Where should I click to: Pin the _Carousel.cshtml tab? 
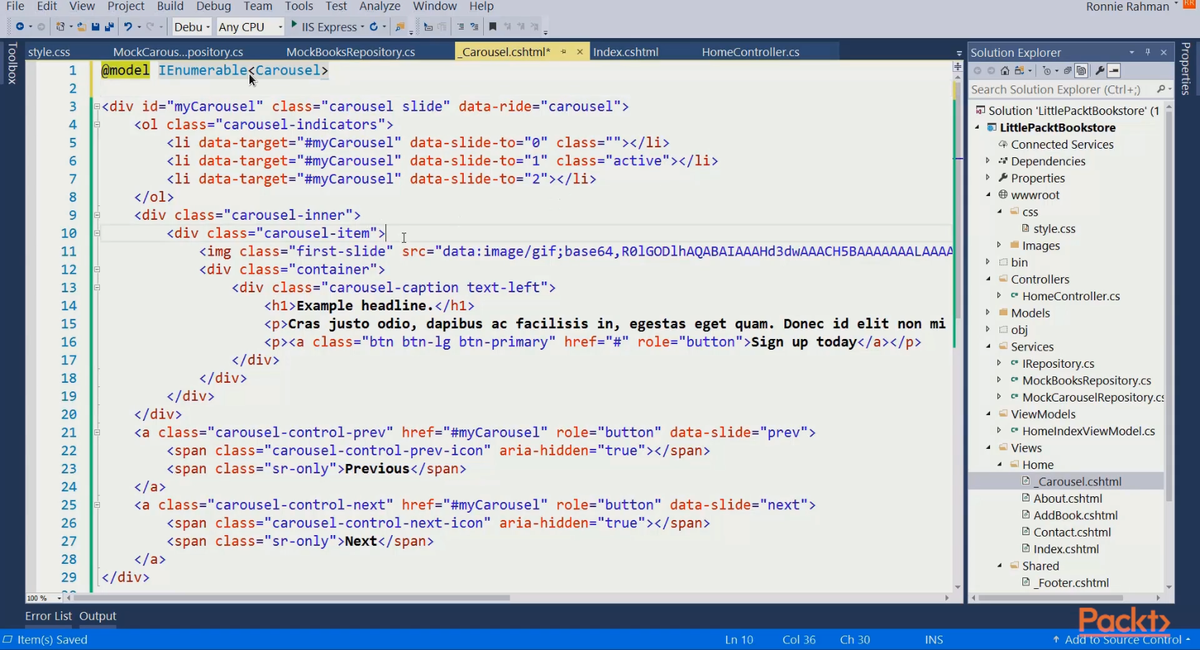(x=563, y=52)
